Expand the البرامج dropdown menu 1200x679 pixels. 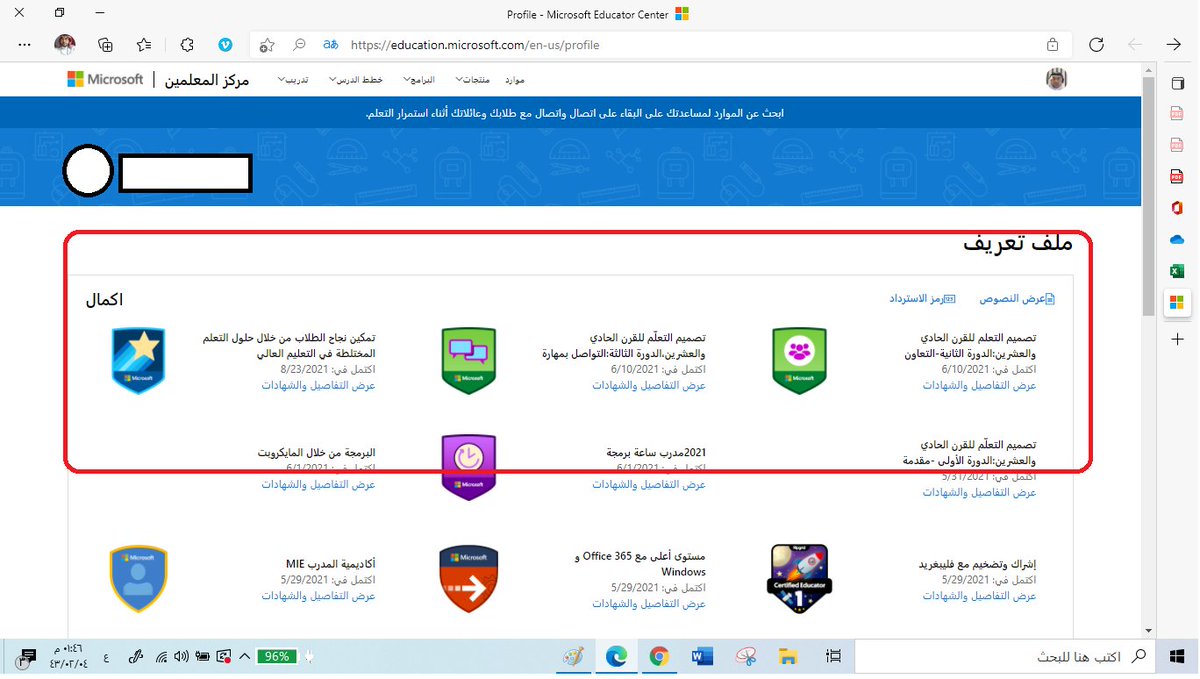pyautogui.click(x=418, y=79)
